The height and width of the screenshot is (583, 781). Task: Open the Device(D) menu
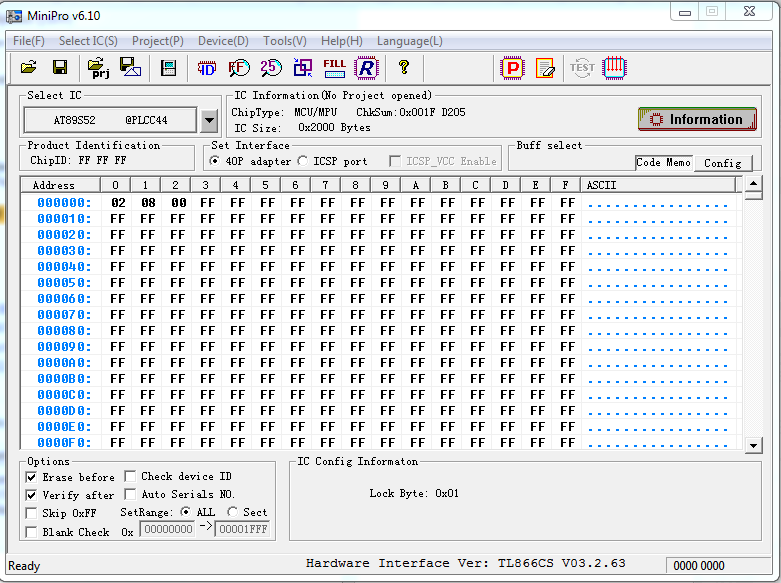[x=223, y=41]
